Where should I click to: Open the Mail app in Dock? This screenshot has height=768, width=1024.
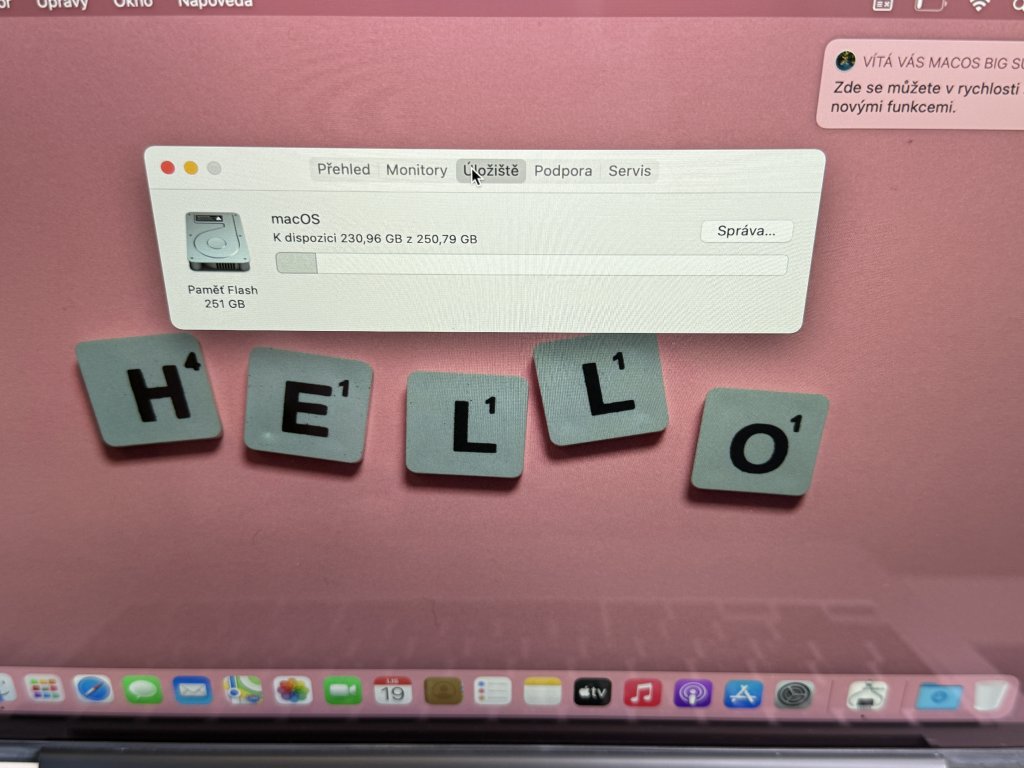pyautogui.click(x=192, y=690)
